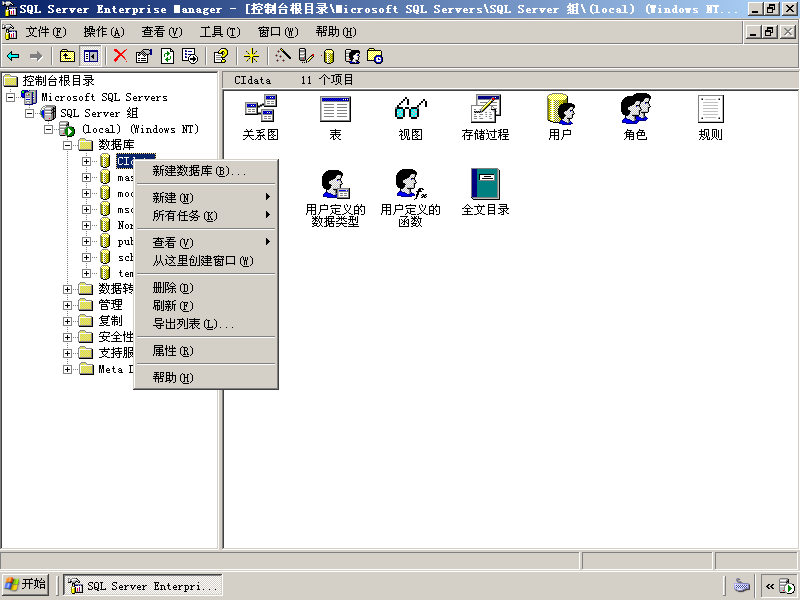This screenshot has width=800, height=600.
Task: Open the 新建(N) submenu
Action: [x=206, y=197]
